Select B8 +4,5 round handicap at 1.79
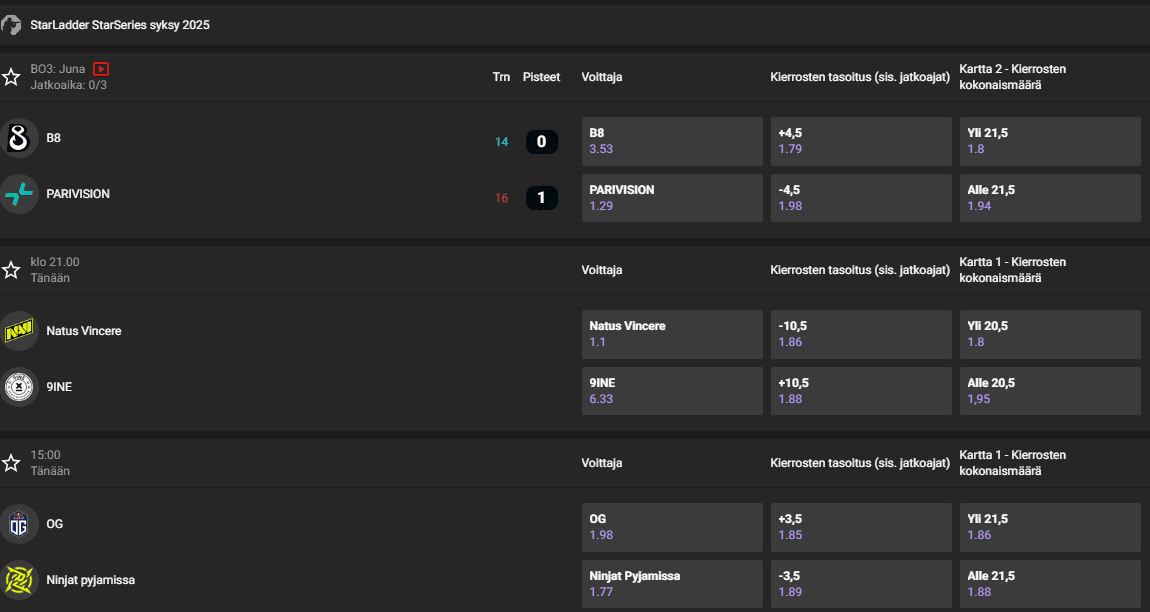The width and height of the screenshot is (1150, 612). (861, 141)
